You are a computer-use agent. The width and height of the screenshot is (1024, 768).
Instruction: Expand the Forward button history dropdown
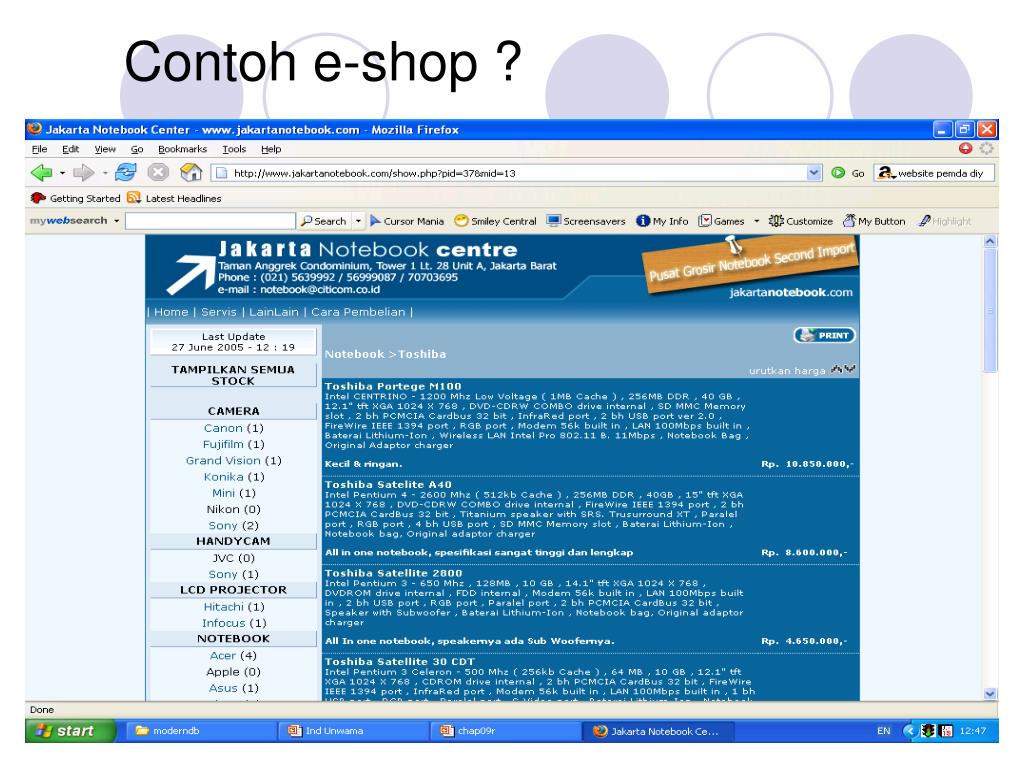coord(104,174)
